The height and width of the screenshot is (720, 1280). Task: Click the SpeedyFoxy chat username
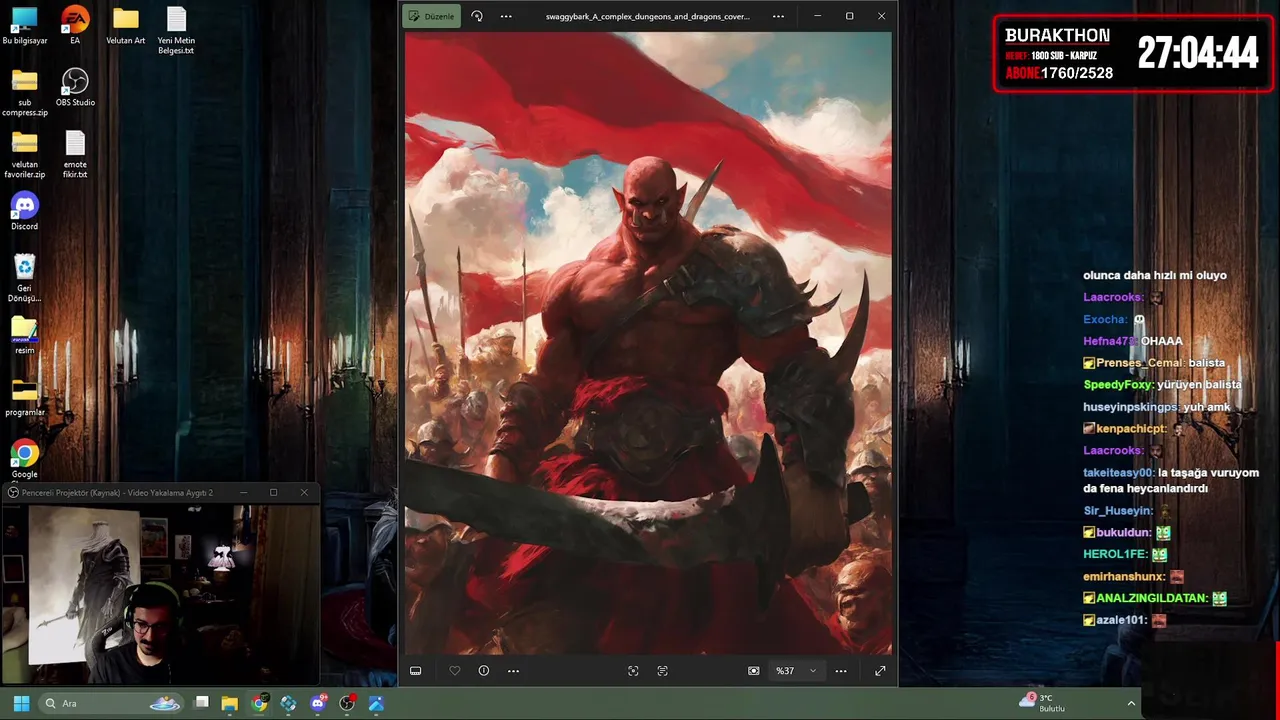[1118, 385]
